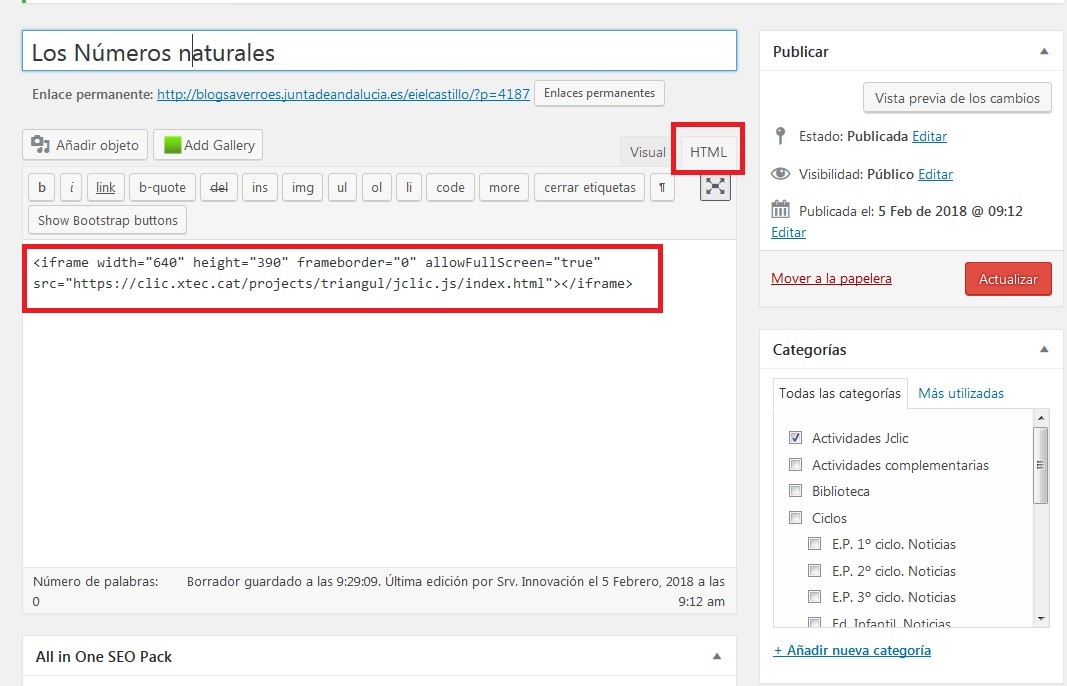Check E.P. 1º ciclo. Noticias category
This screenshot has height=686, width=1067.
(815, 544)
